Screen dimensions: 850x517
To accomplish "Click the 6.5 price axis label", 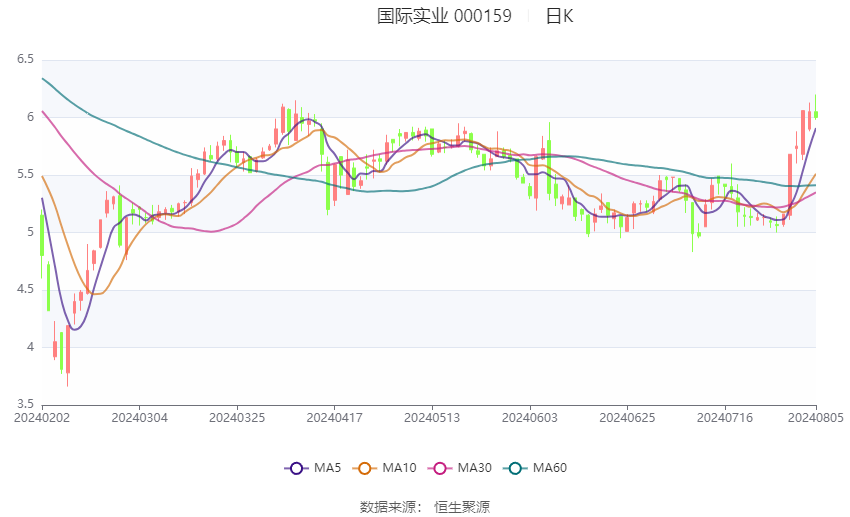I will pos(25,60).
